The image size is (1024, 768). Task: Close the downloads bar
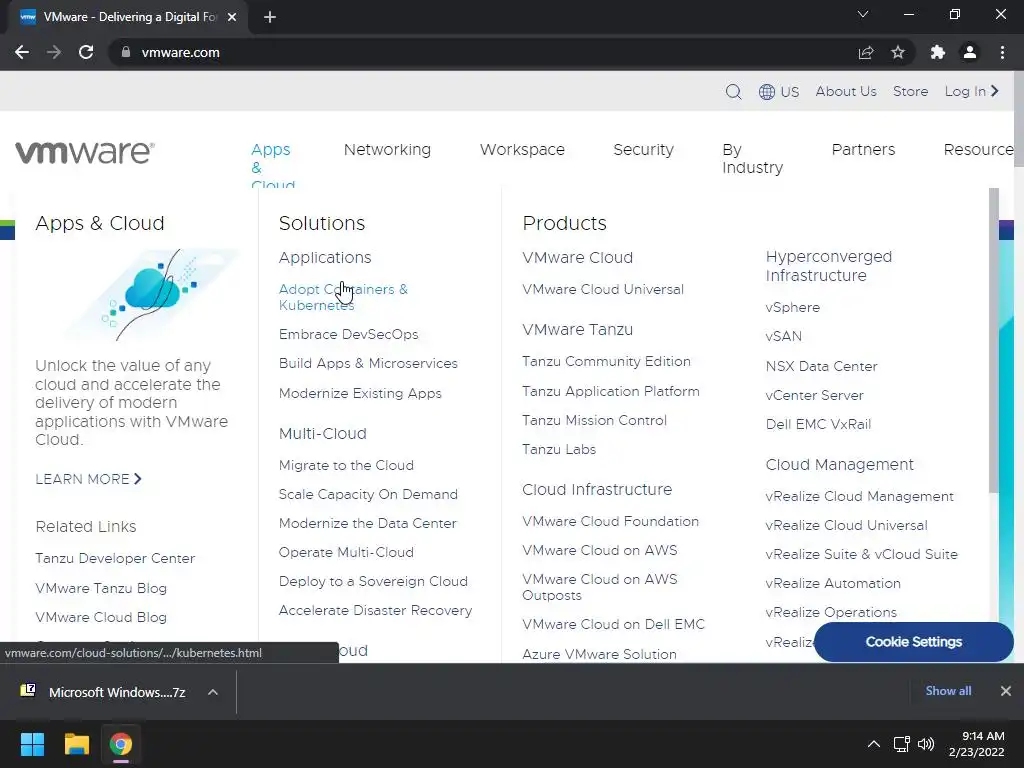1006,691
